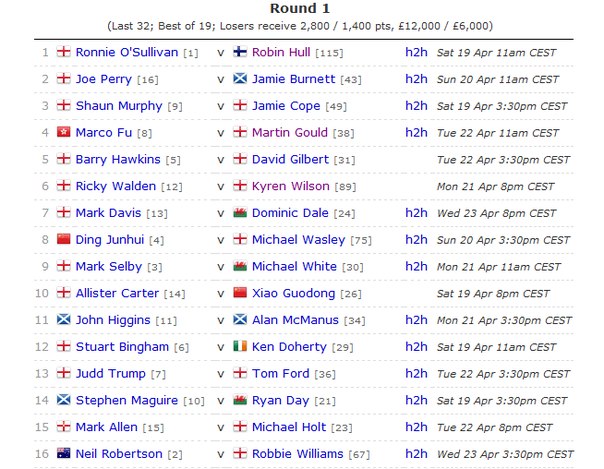Click the China flag next to Xiao Guodong
This screenshot has height=469, width=604.
(240, 292)
